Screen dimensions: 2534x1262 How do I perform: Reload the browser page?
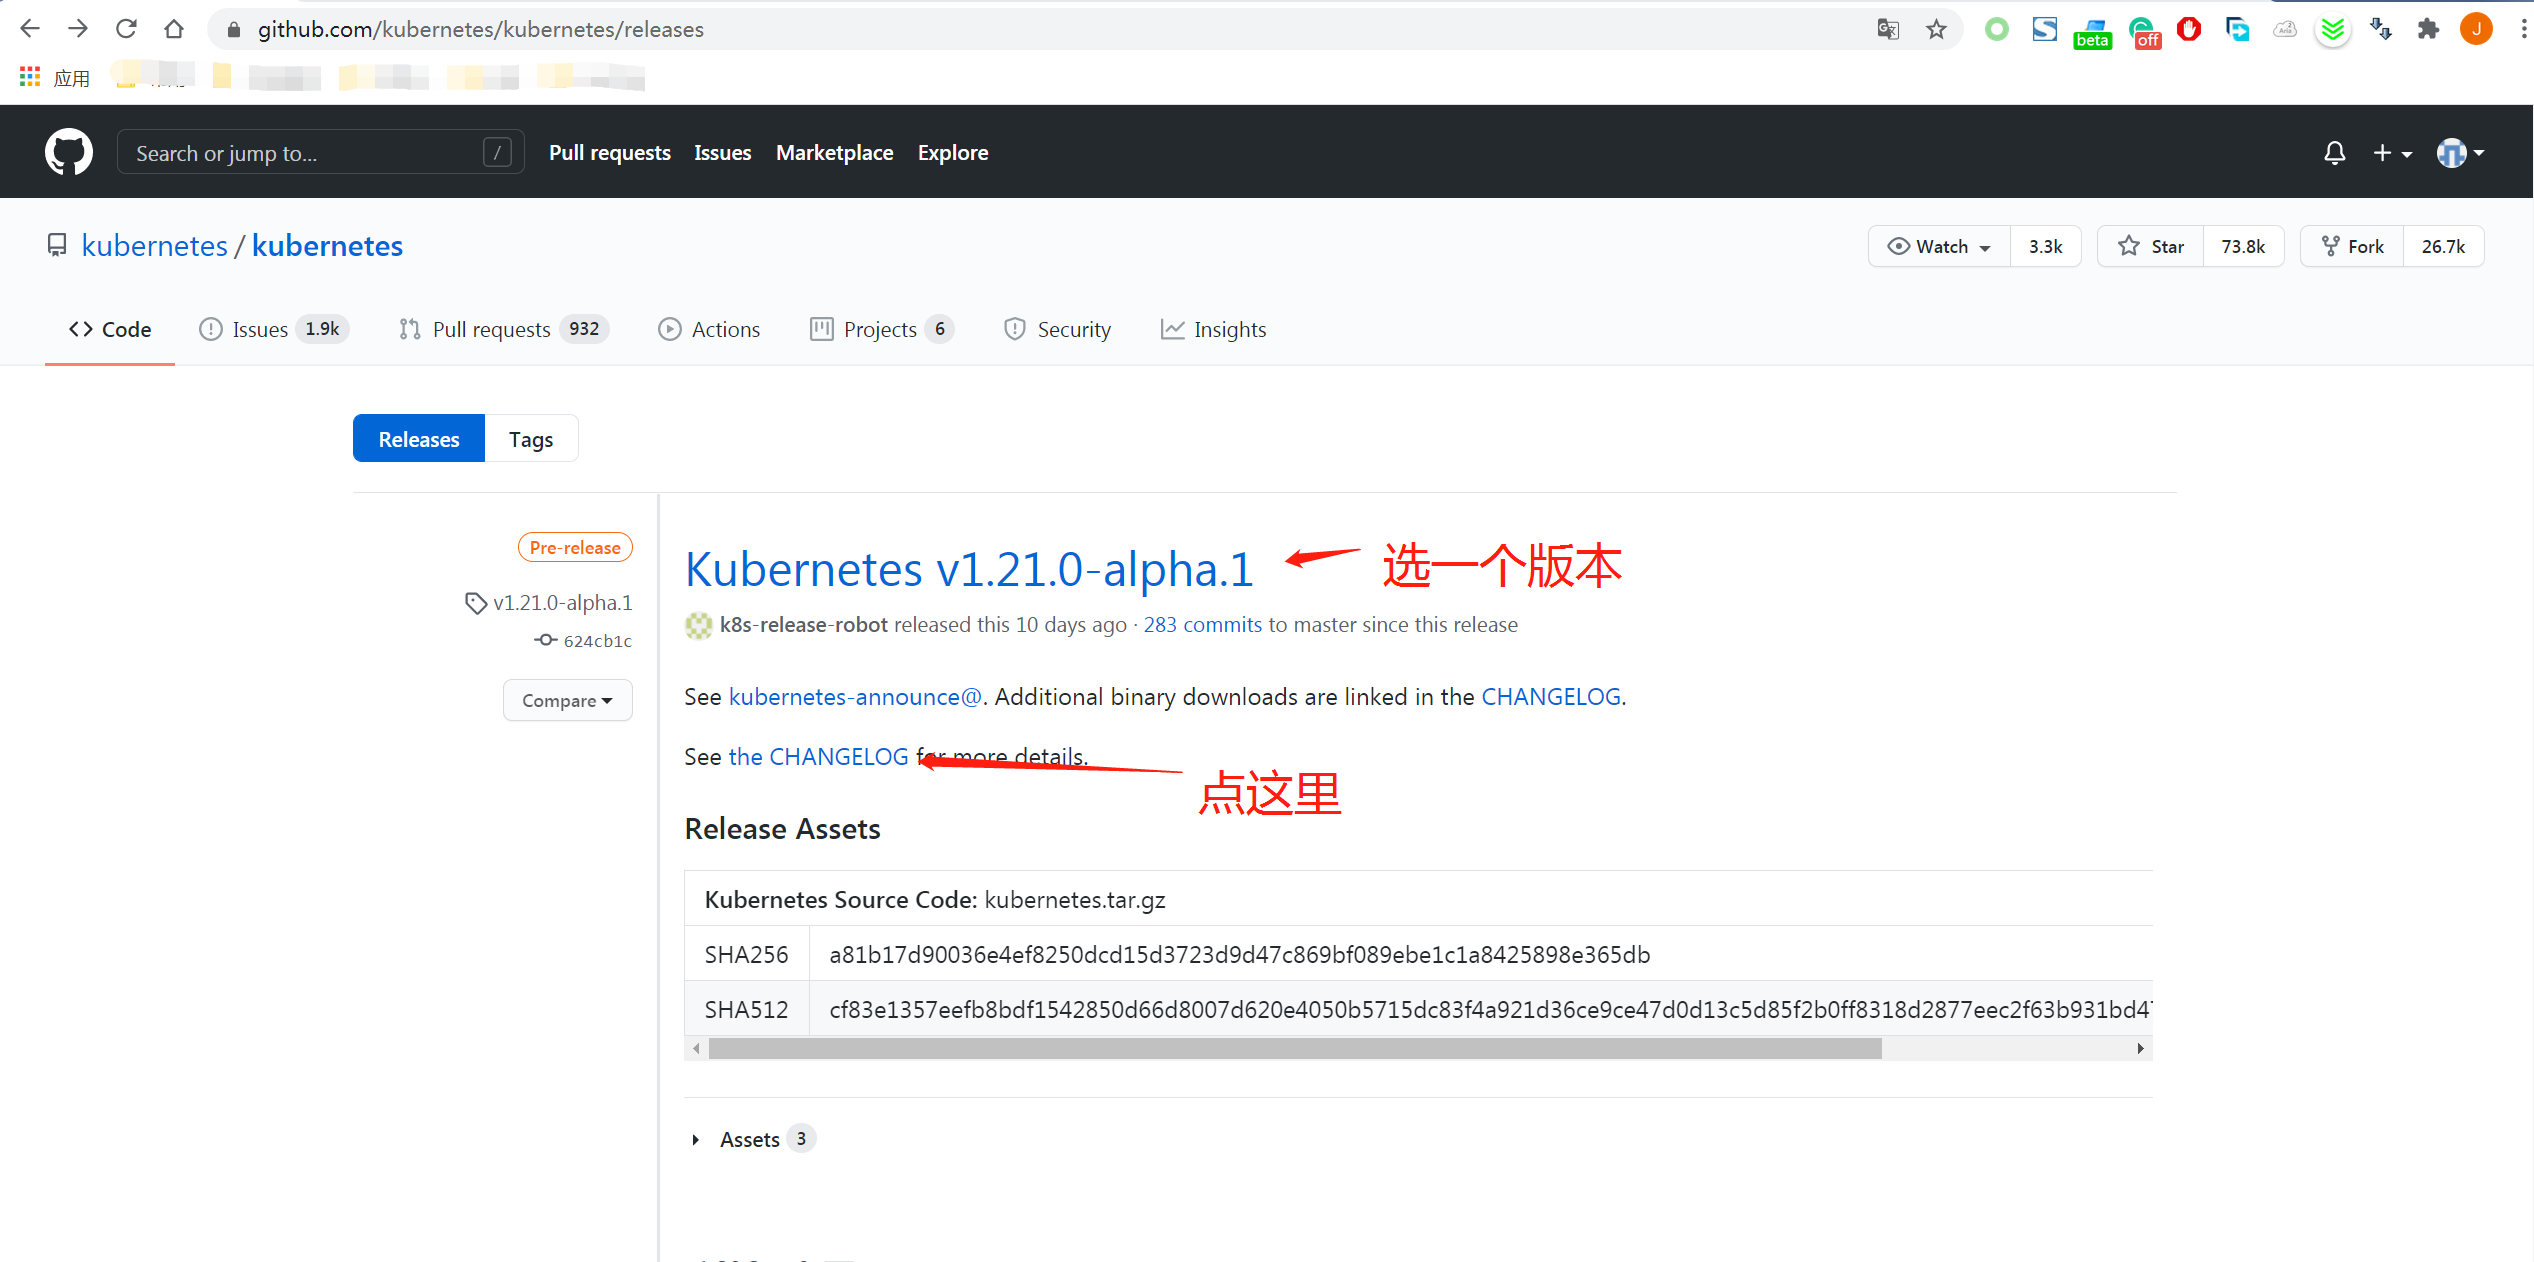(x=126, y=29)
